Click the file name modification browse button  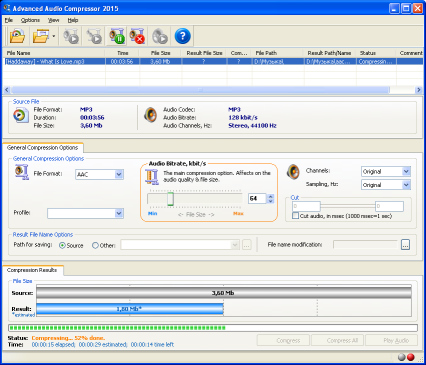tap(405, 245)
